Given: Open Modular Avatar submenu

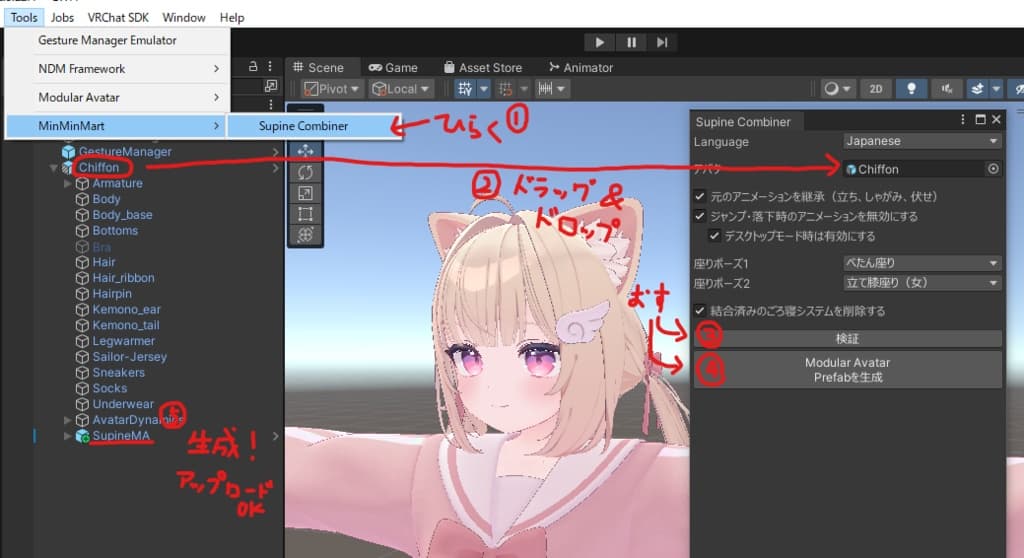Looking at the screenshot, I should [x=118, y=97].
